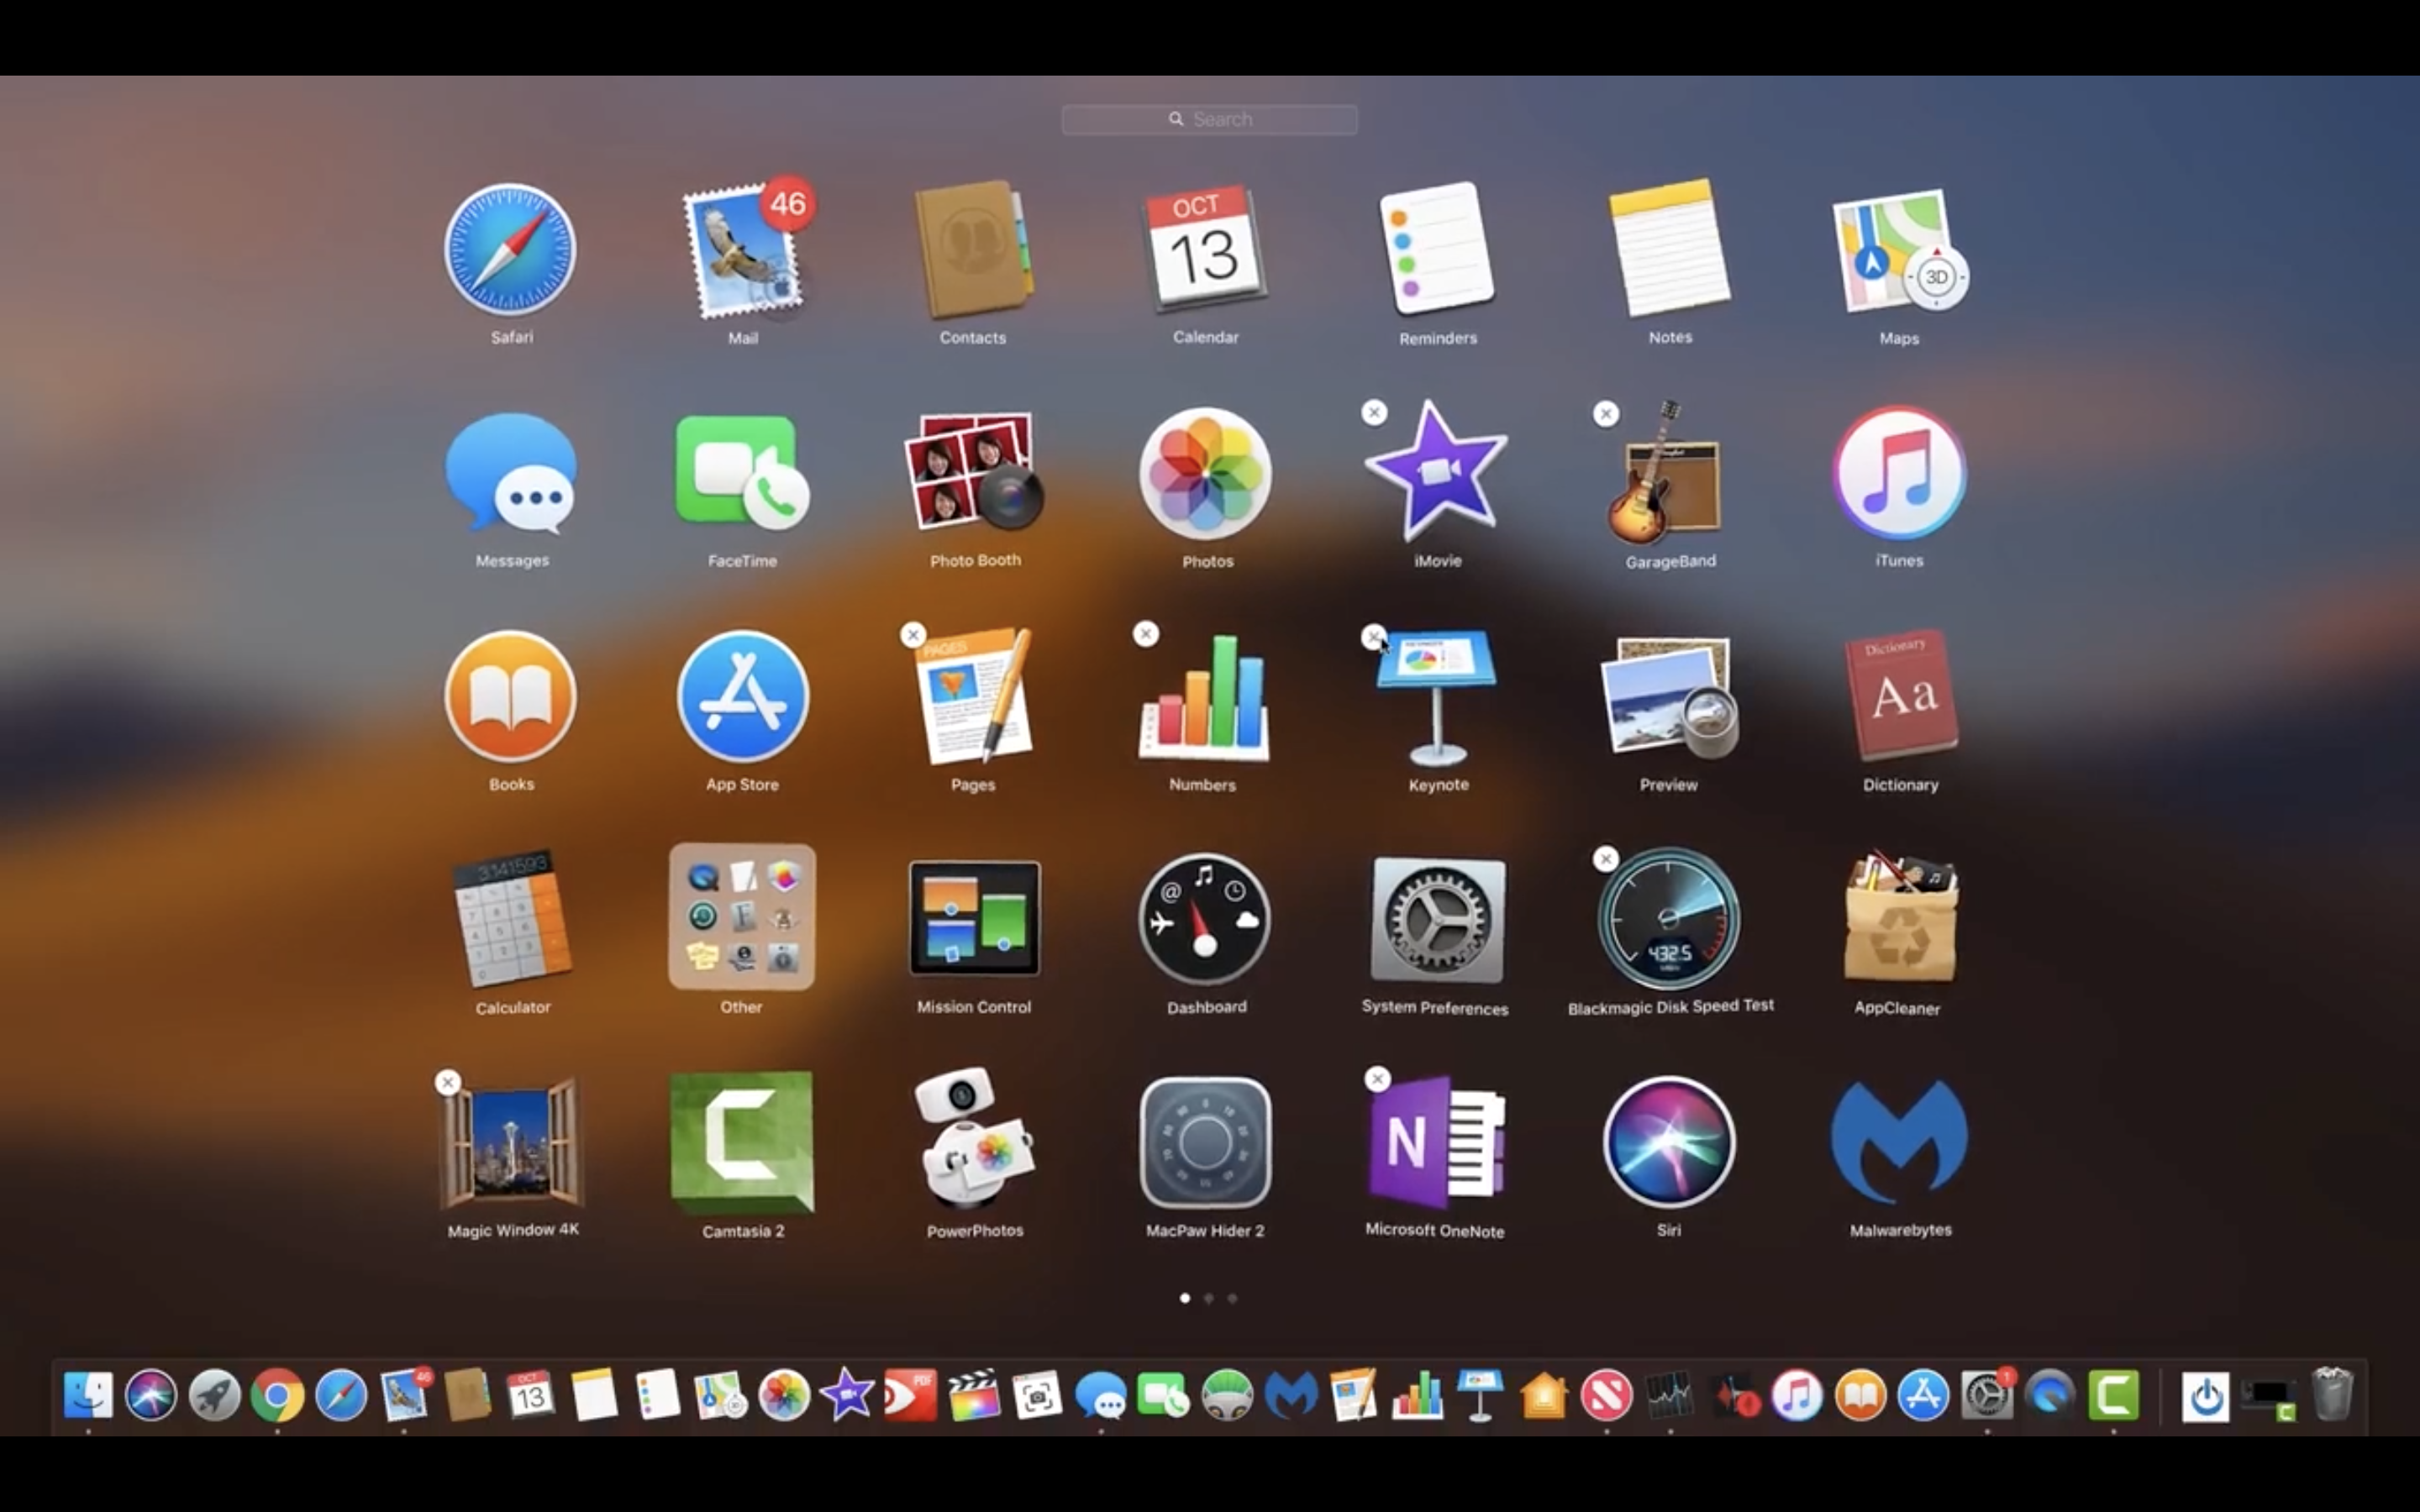Open the Launchpad Photos app icon
The width and height of the screenshot is (2420, 1512).
1206,474
